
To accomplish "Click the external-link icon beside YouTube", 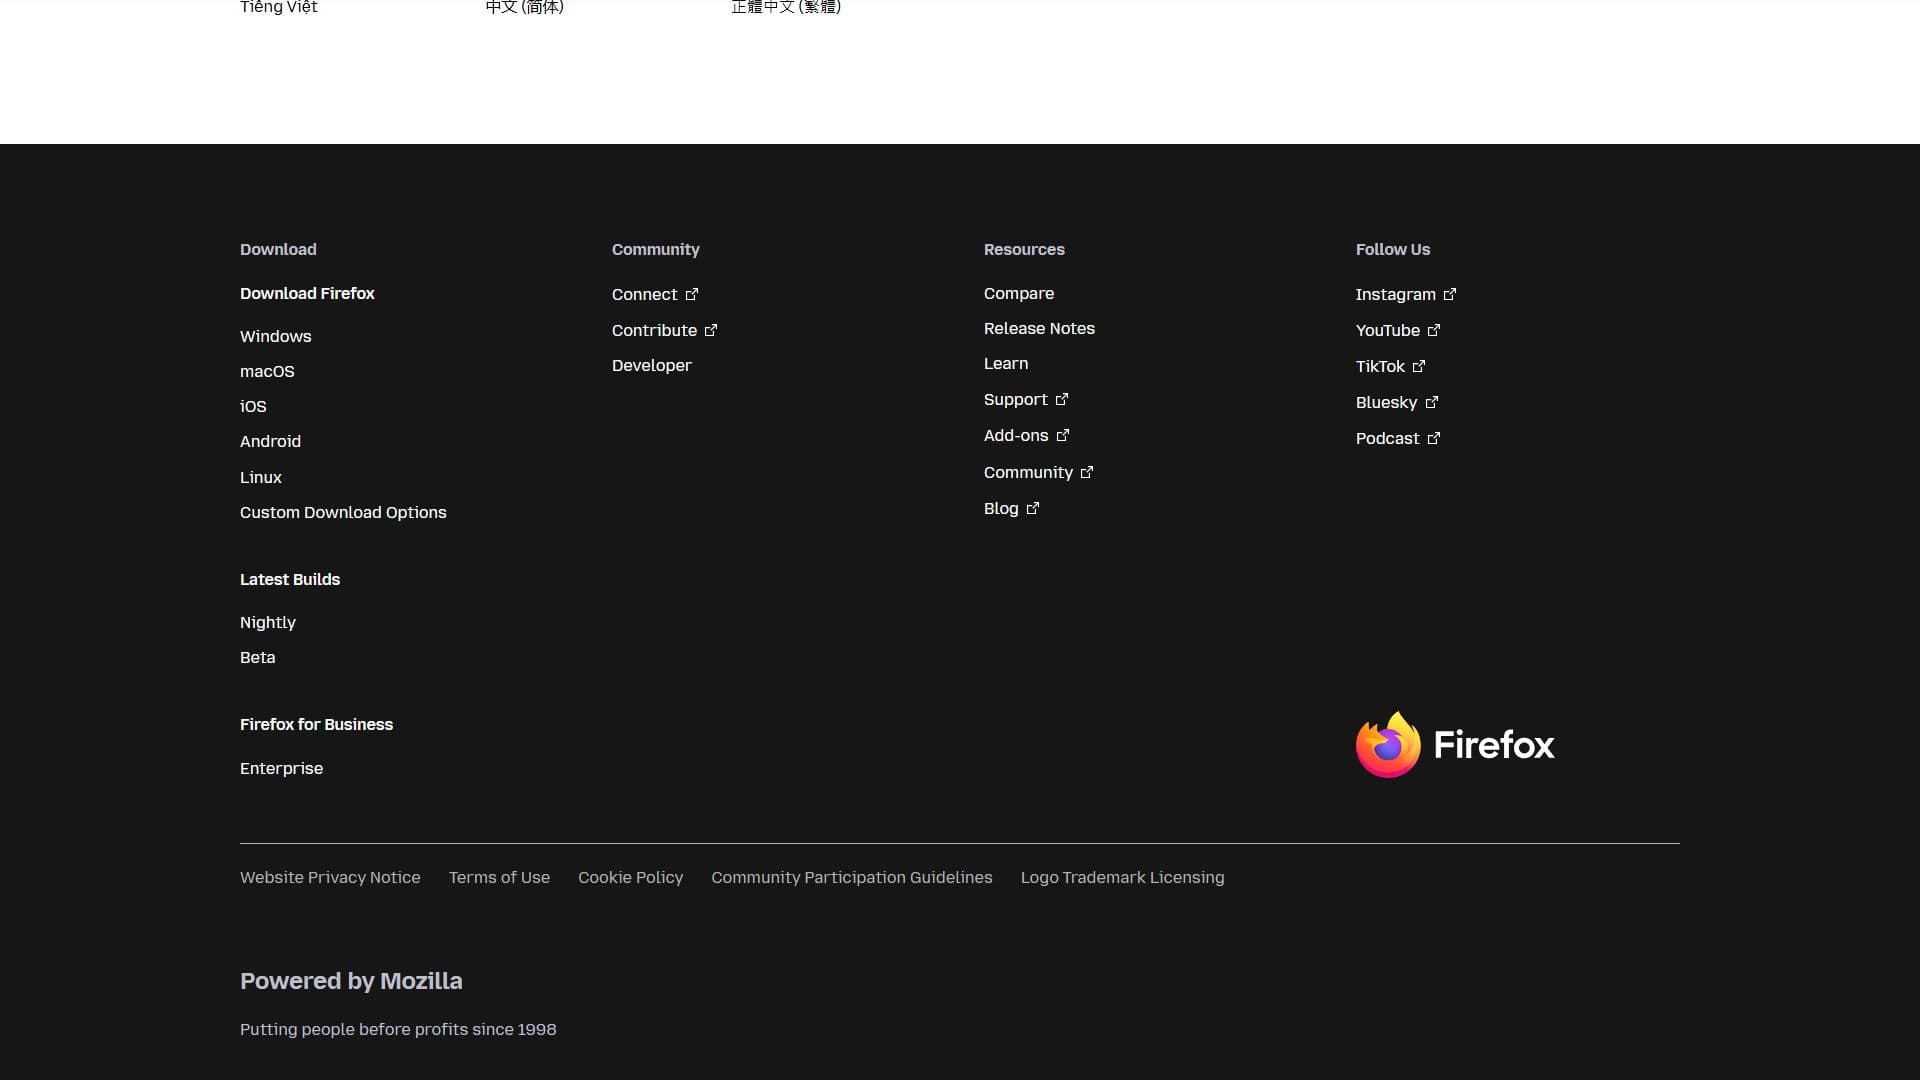I will tap(1434, 330).
